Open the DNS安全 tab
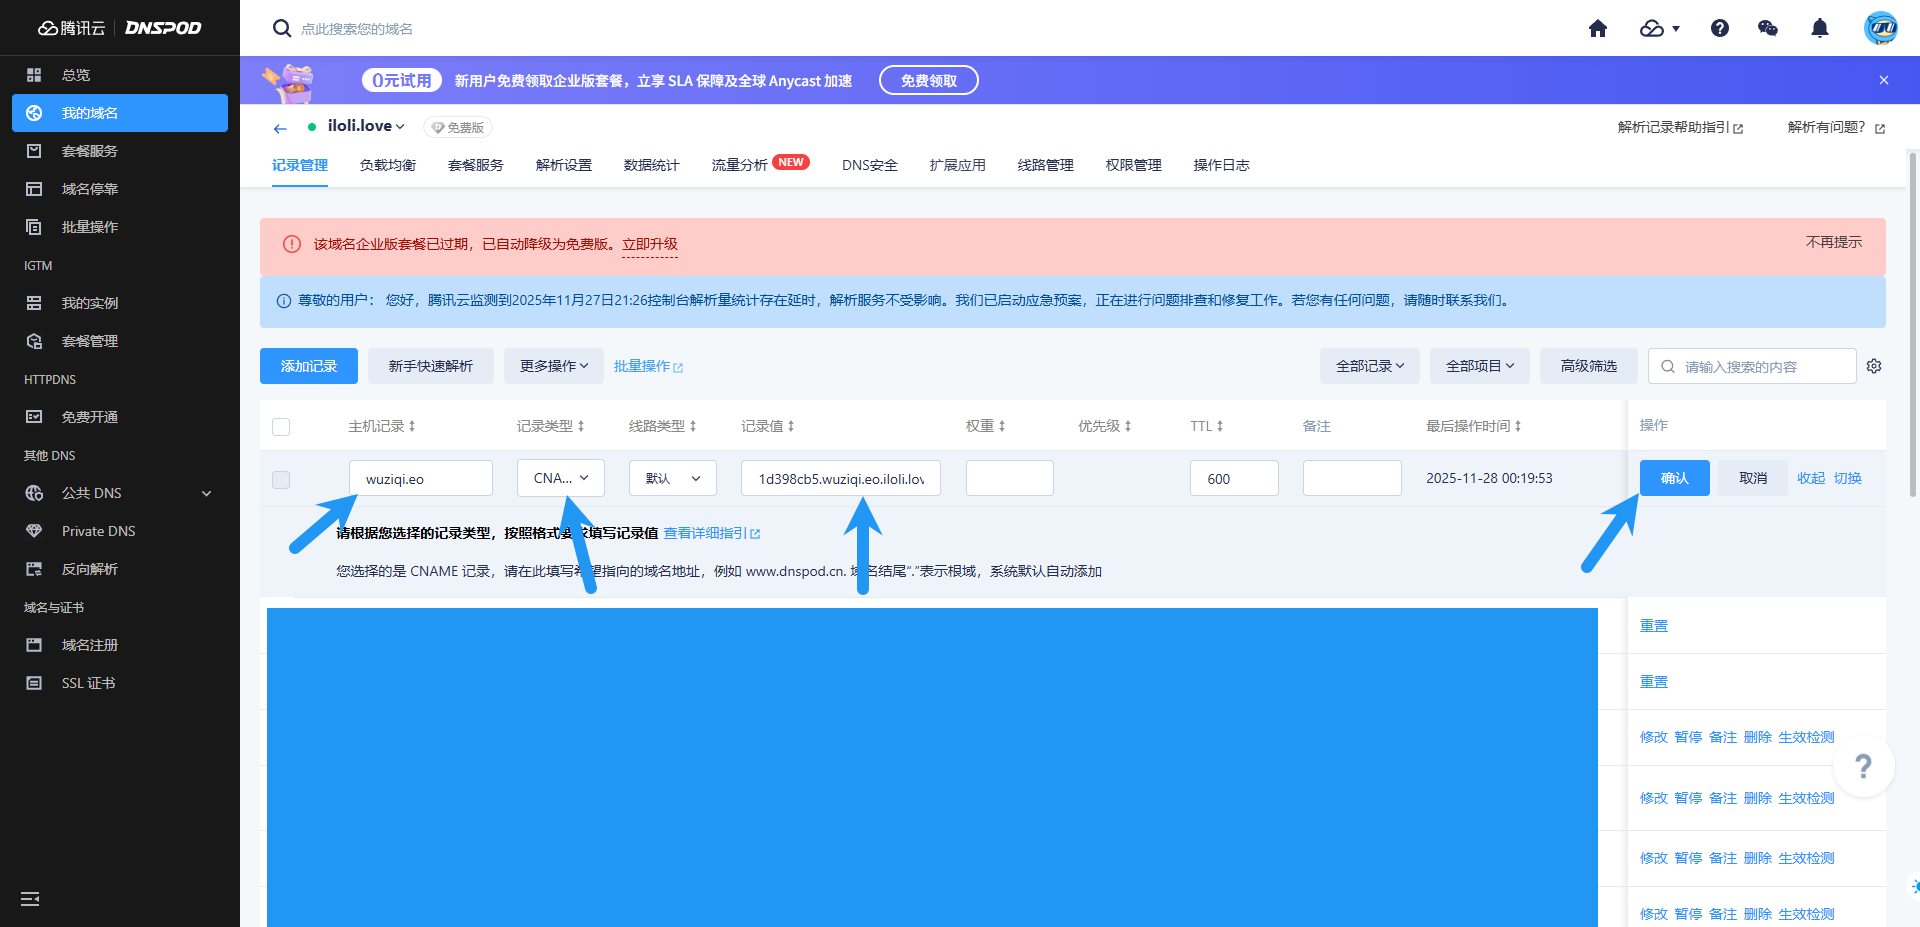This screenshot has width=1920, height=927. tap(869, 165)
